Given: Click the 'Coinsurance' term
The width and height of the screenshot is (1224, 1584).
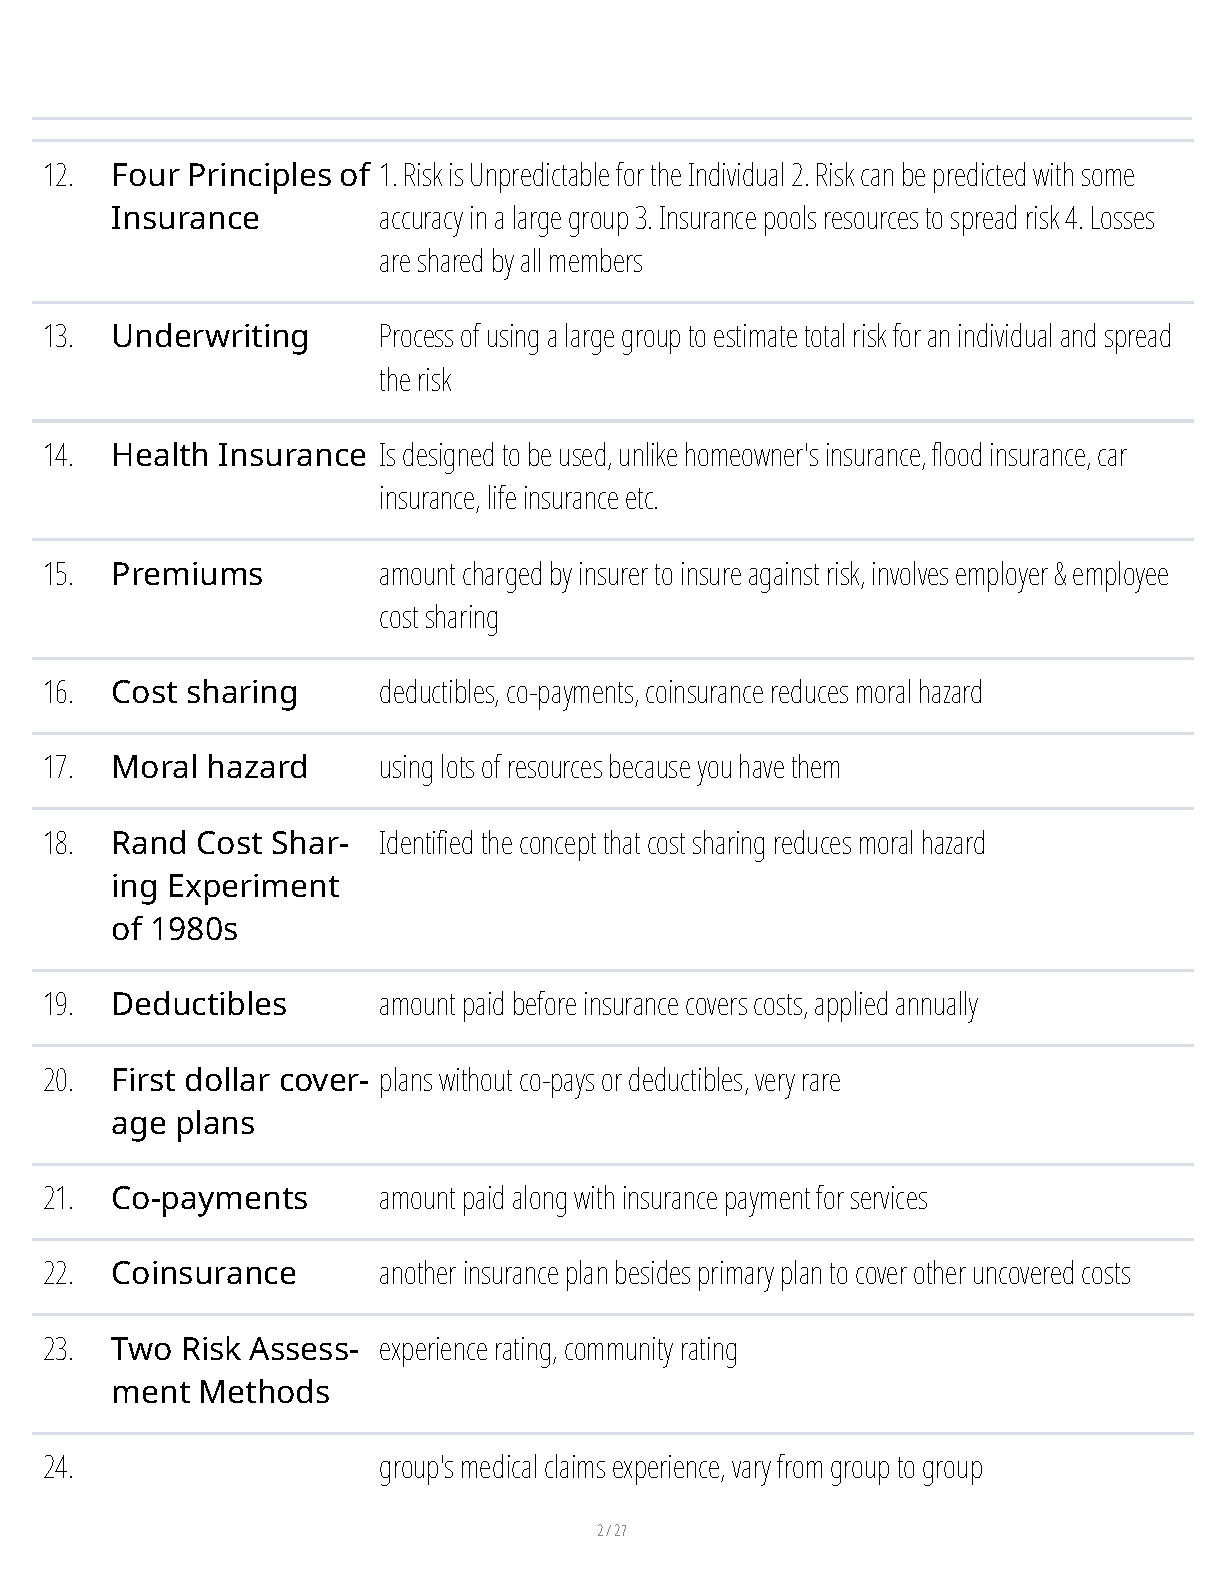Looking at the screenshot, I should [204, 1273].
